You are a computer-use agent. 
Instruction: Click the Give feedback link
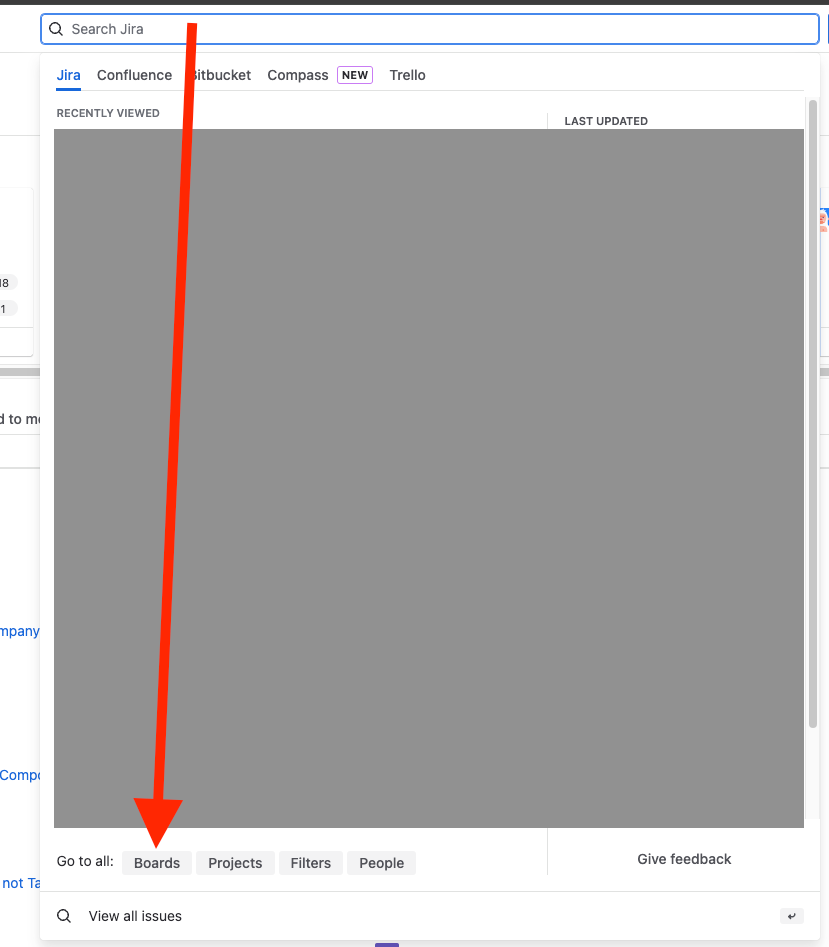(684, 859)
